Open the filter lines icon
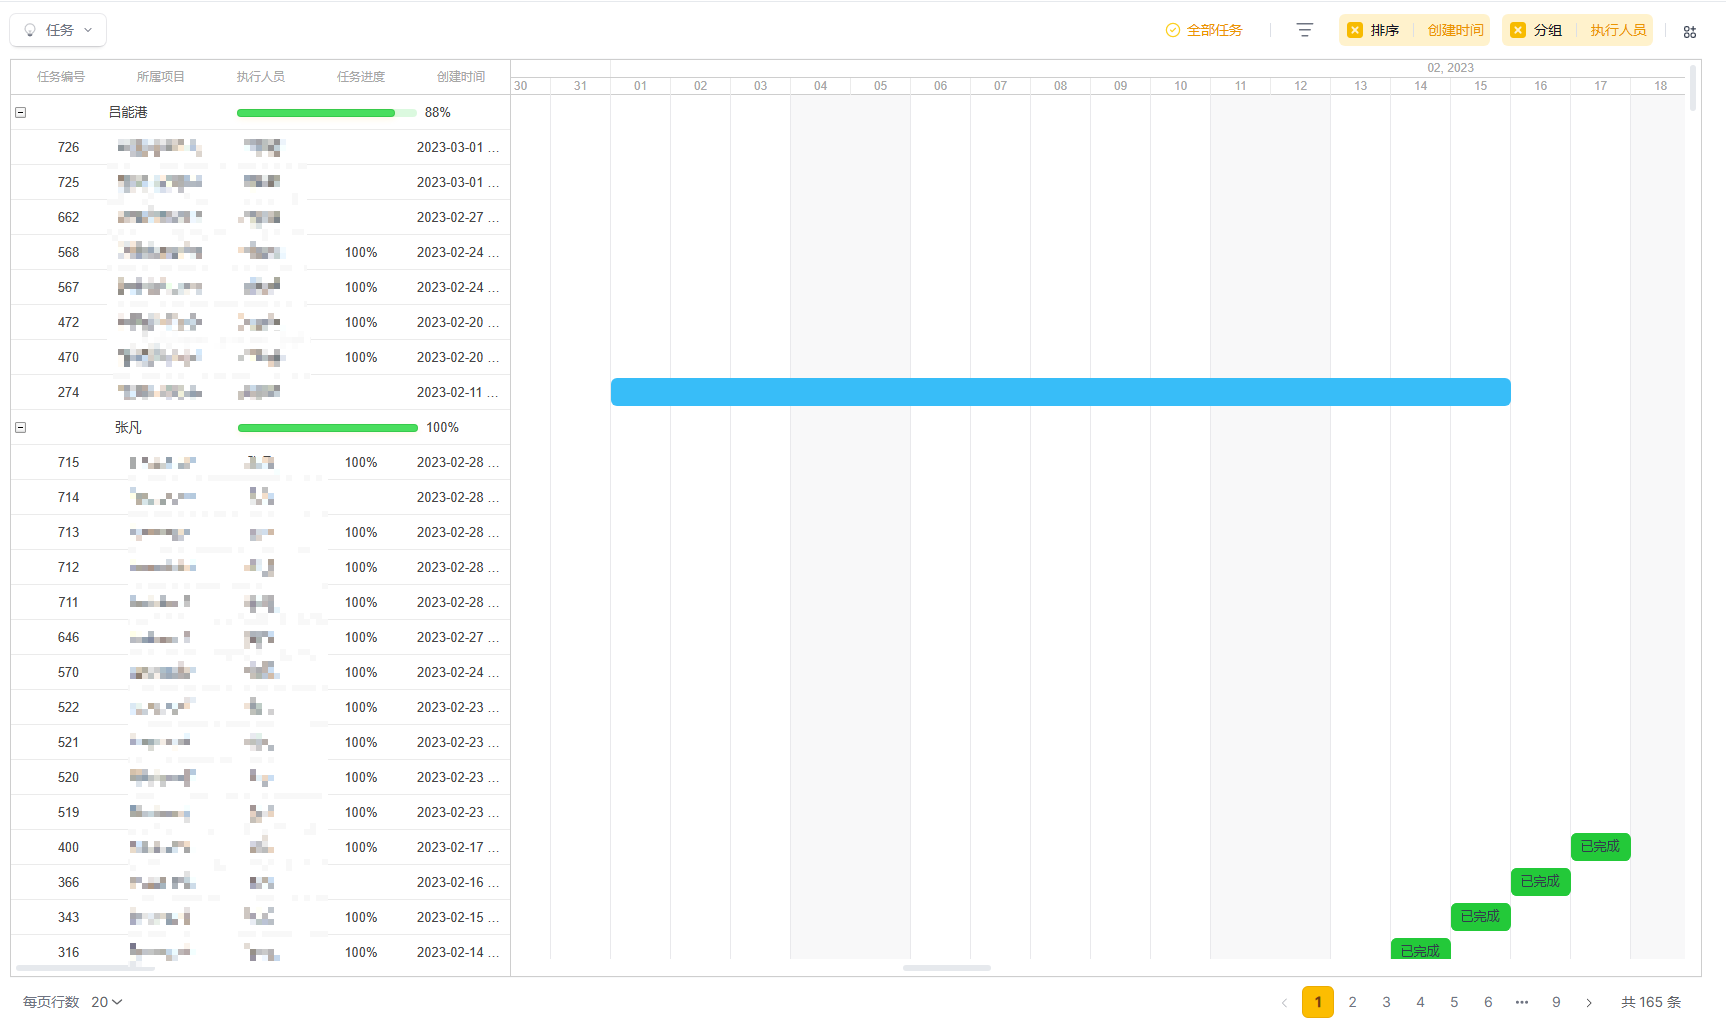Viewport: 1726px width, 1024px height. pyautogui.click(x=1304, y=30)
